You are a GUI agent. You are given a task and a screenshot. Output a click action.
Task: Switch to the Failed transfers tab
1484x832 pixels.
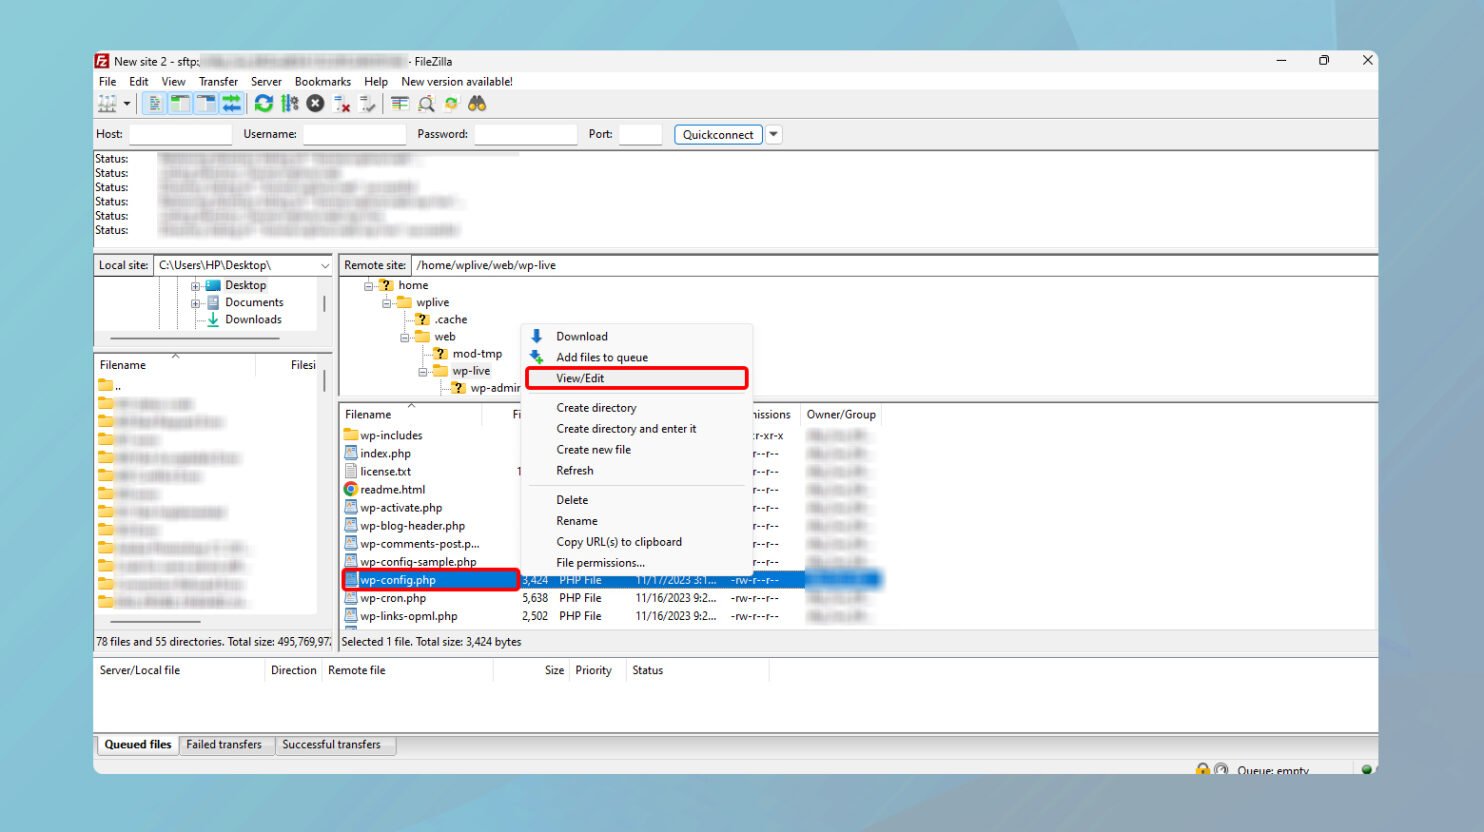click(x=226, y=744)
